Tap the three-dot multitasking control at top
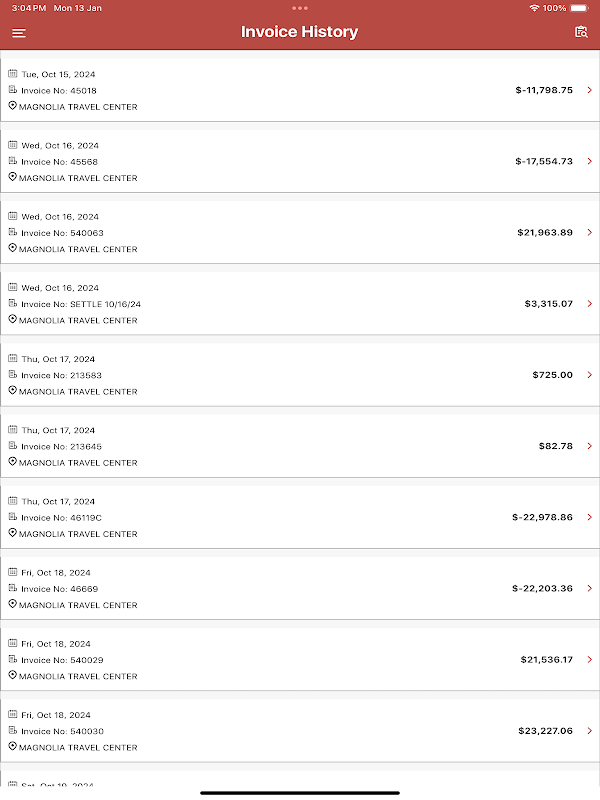The width and height of the screenshot is (600, 800). click(x=300, y=8)
